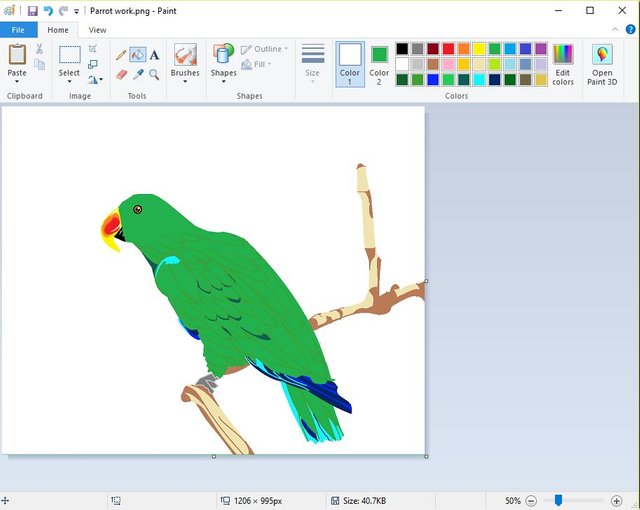The image size is (640, 510).
Task: Expand the Select dropdown arrow
Action: 69,82
